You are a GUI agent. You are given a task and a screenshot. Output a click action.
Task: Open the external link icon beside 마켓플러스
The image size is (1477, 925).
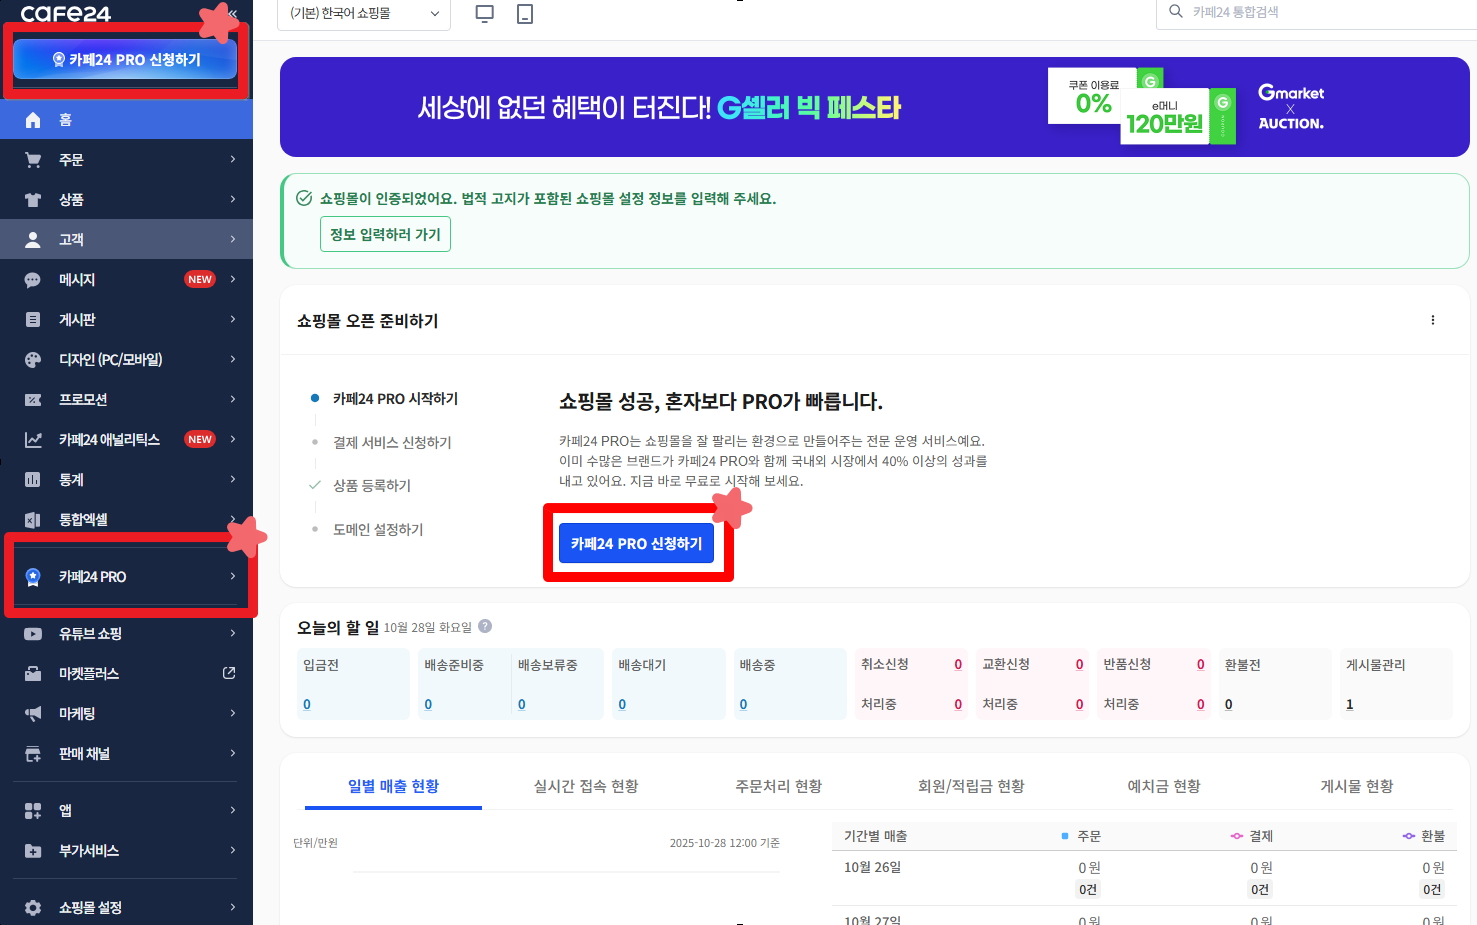tap(229, 673)
